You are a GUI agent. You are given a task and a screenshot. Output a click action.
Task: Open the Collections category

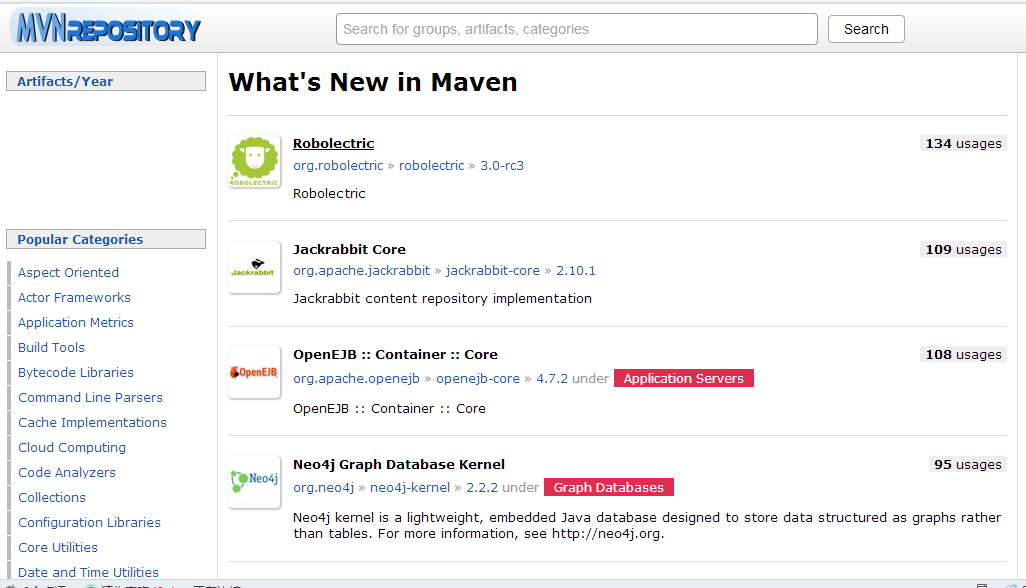pyautogui.click(x=52, y=497)
